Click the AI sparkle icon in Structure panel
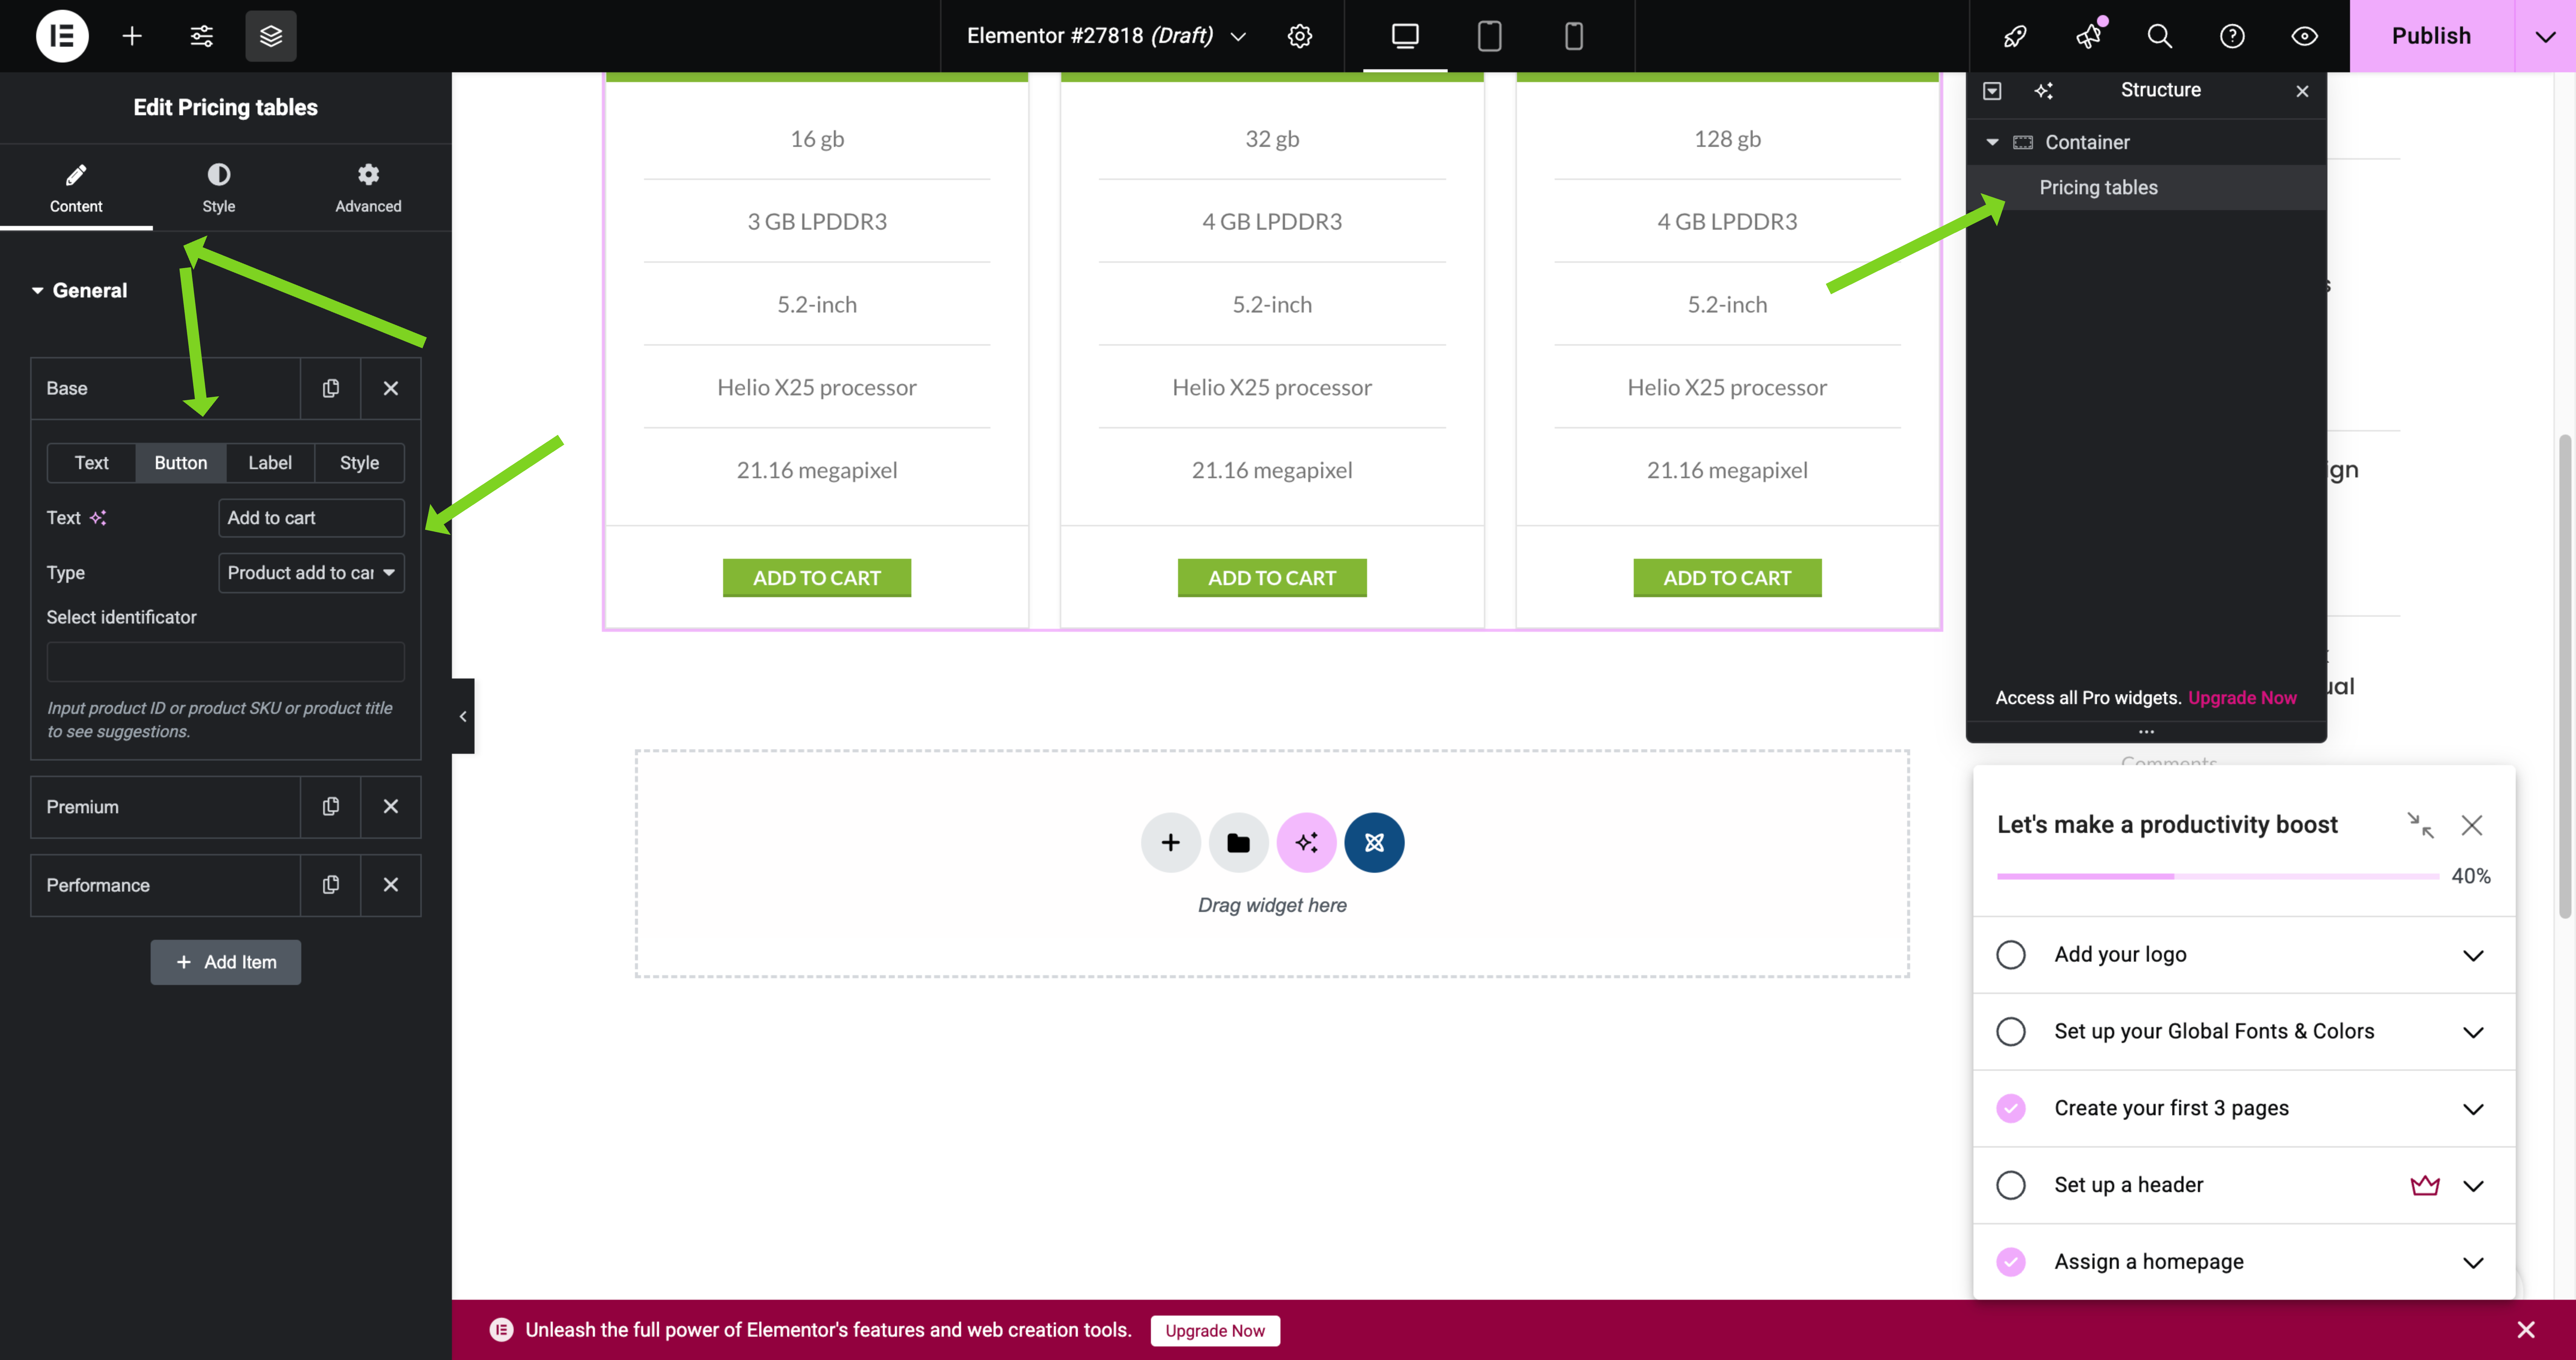 point(2044,91)
